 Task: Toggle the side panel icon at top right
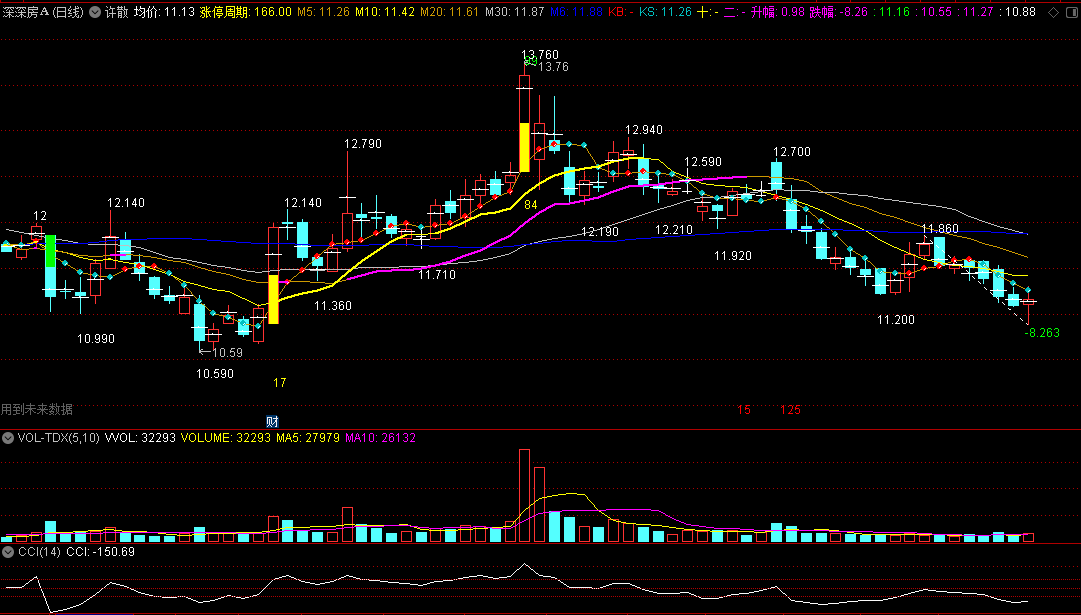point(1071,12)
